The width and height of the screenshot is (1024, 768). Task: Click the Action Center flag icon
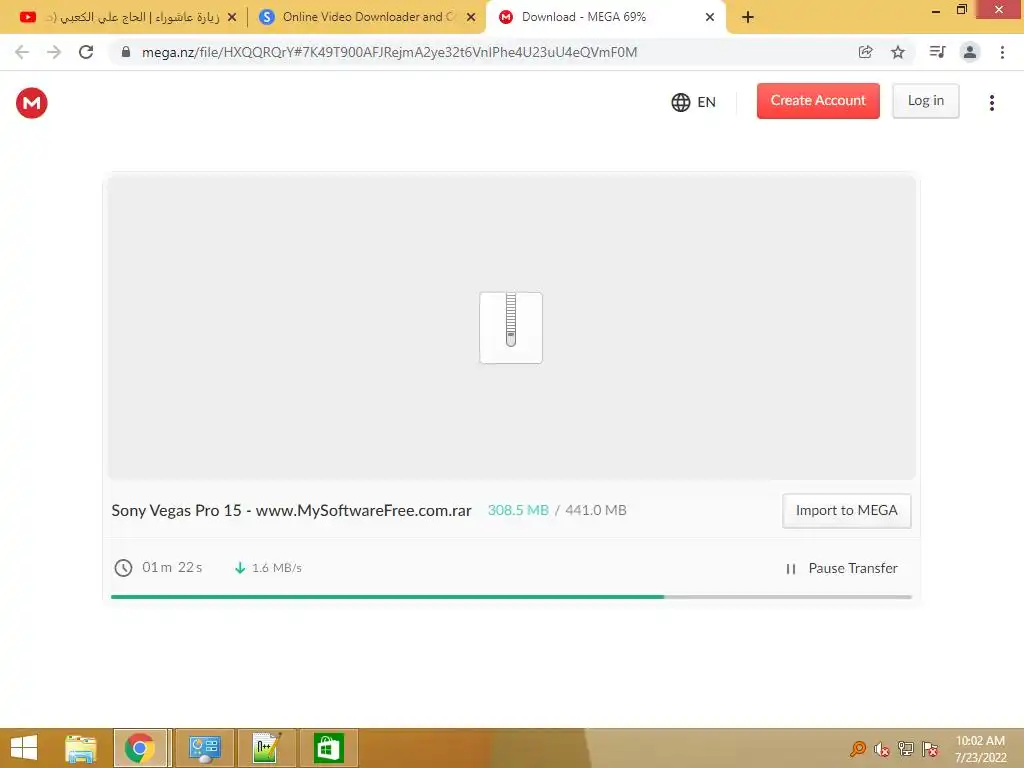930,749
